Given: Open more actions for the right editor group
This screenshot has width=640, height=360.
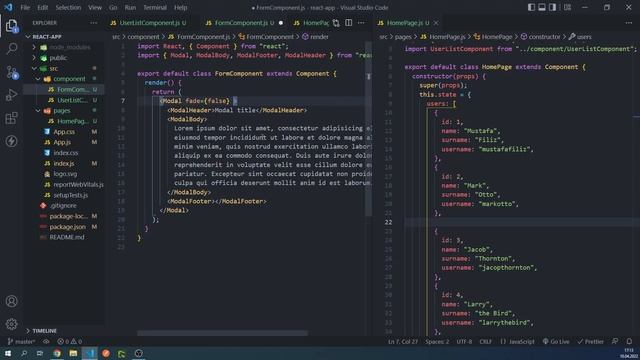Looking at the screenshot, I should click(629, 23).
